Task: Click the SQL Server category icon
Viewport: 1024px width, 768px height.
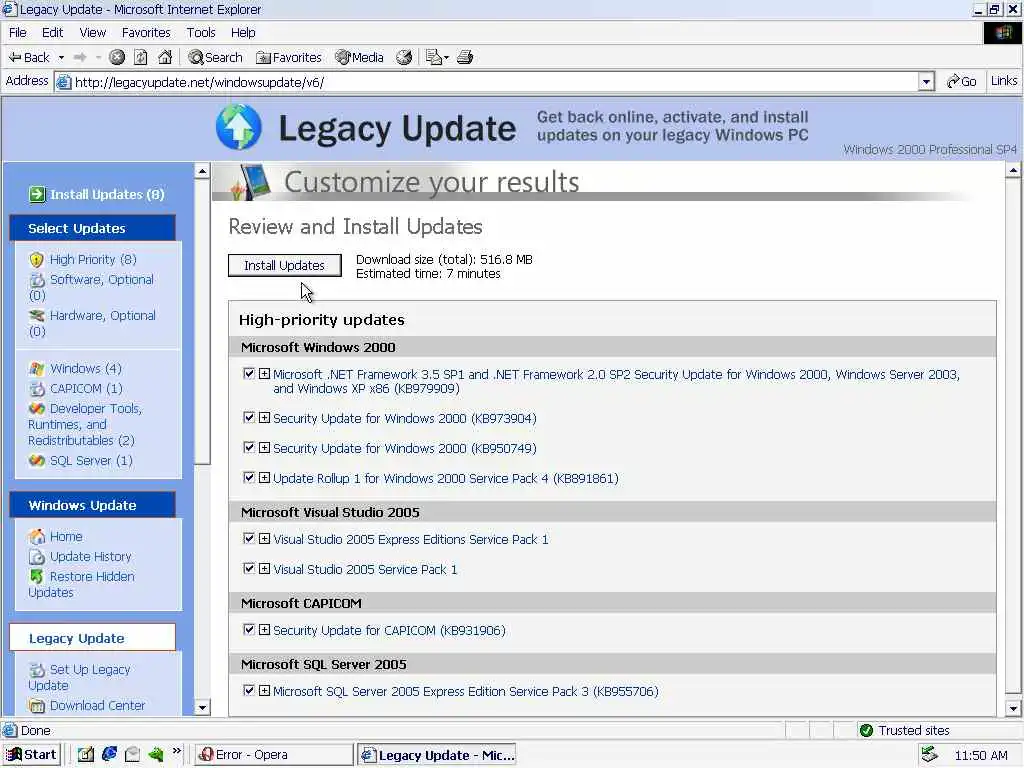Action: [x=37, y=461]
